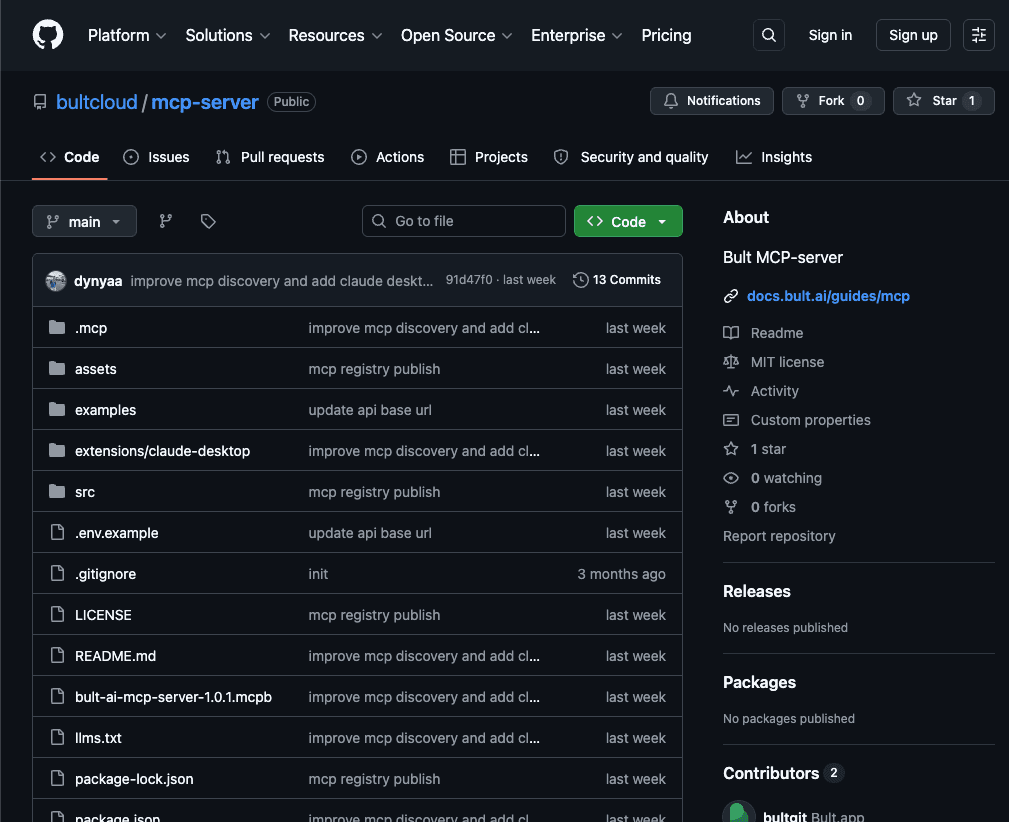Open the mcp-server repository link
Screen dimensions: 1009x822
[x=205, y=102]
